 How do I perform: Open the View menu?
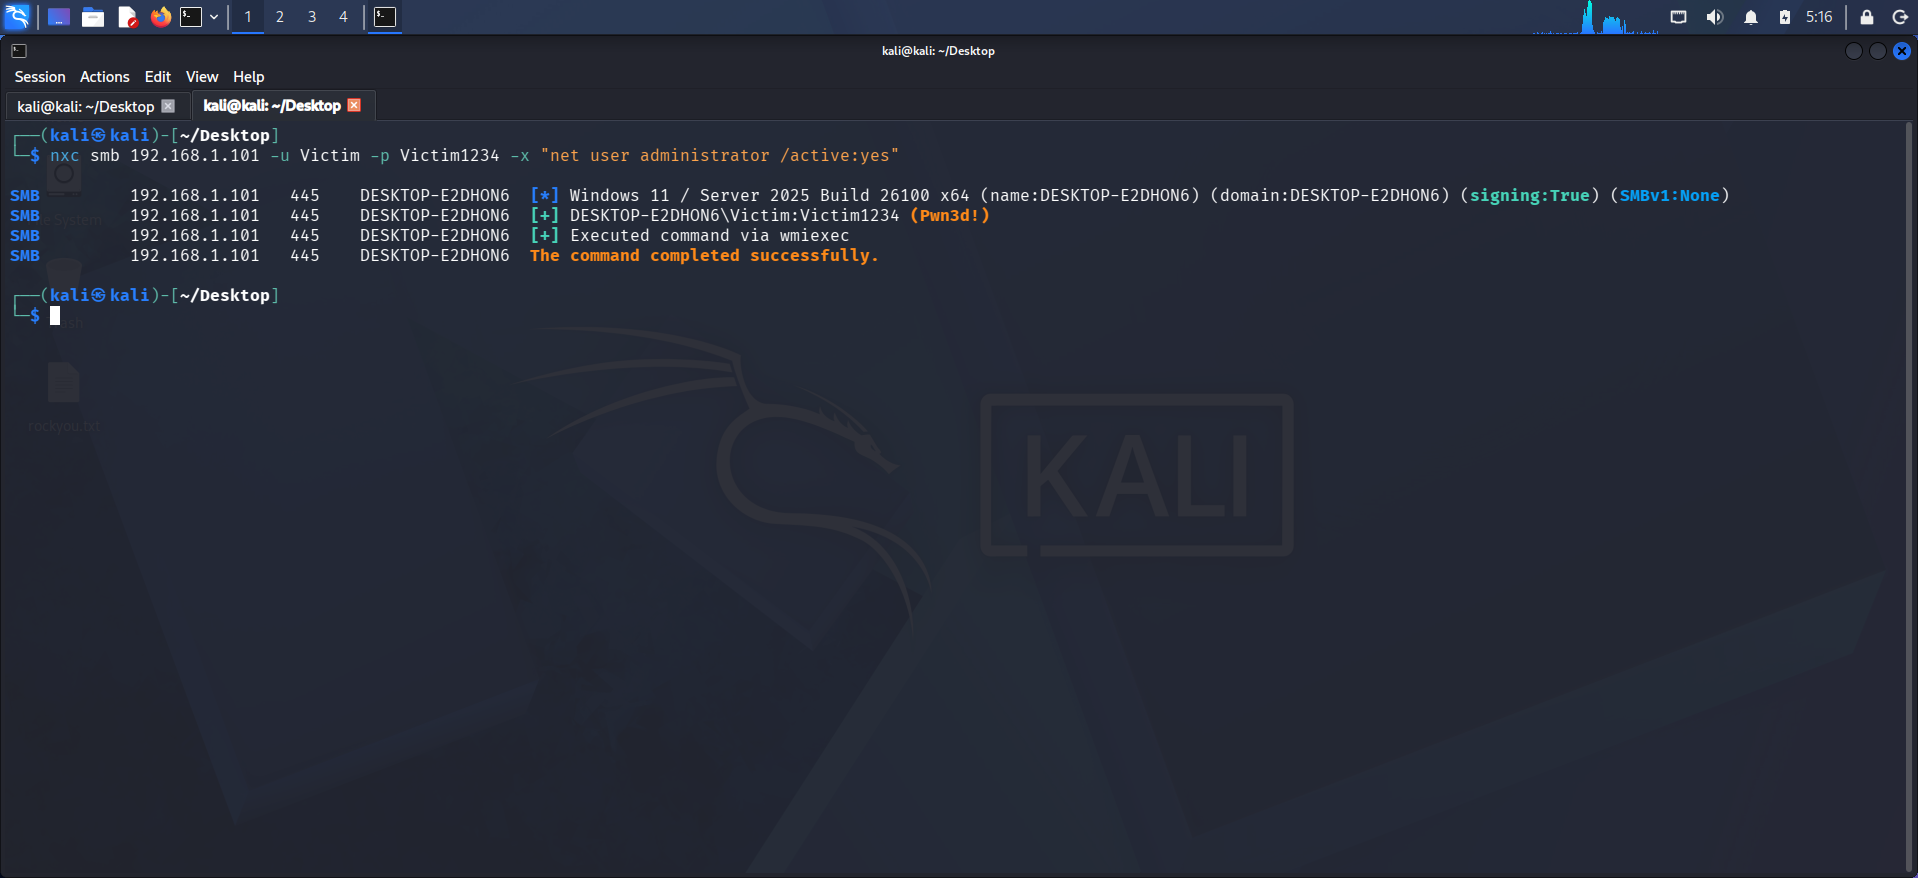tap(202, 77)
